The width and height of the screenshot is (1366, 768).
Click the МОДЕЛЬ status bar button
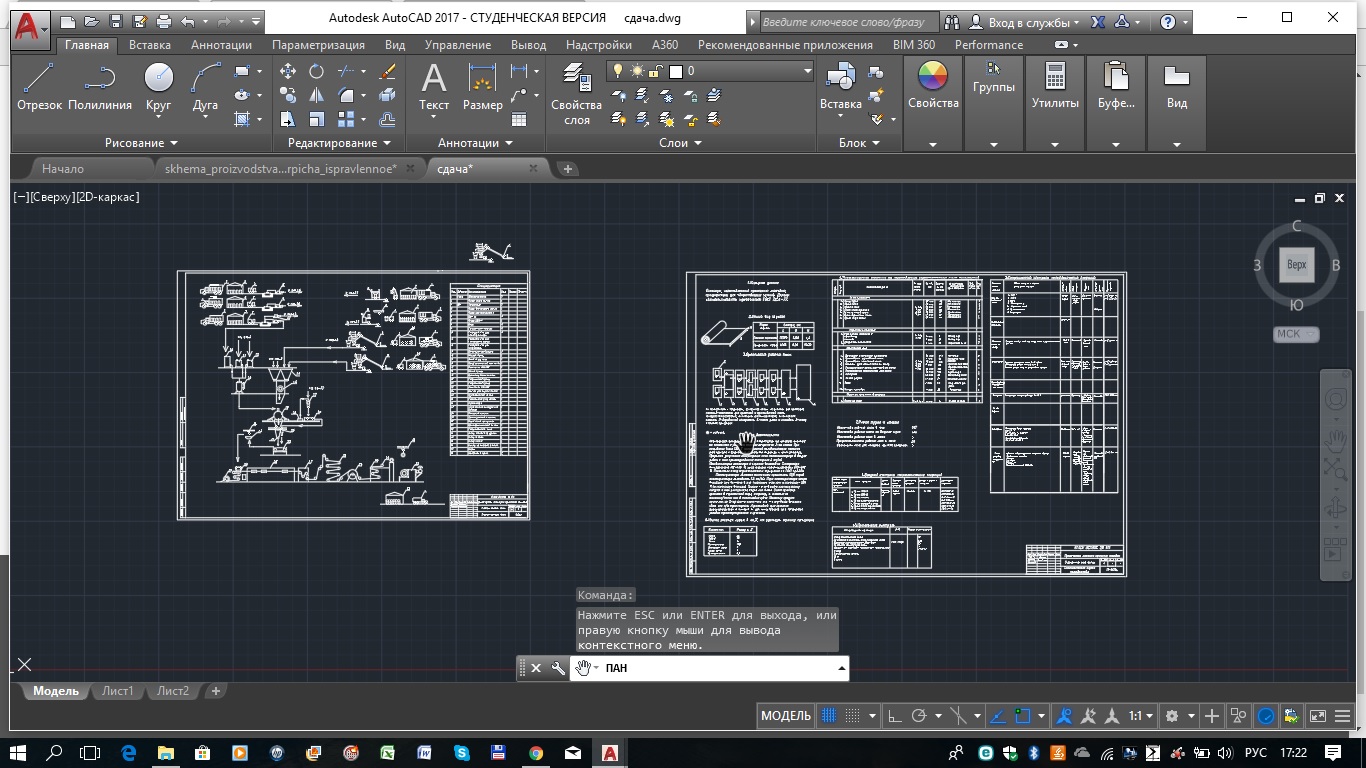point(786,716)
